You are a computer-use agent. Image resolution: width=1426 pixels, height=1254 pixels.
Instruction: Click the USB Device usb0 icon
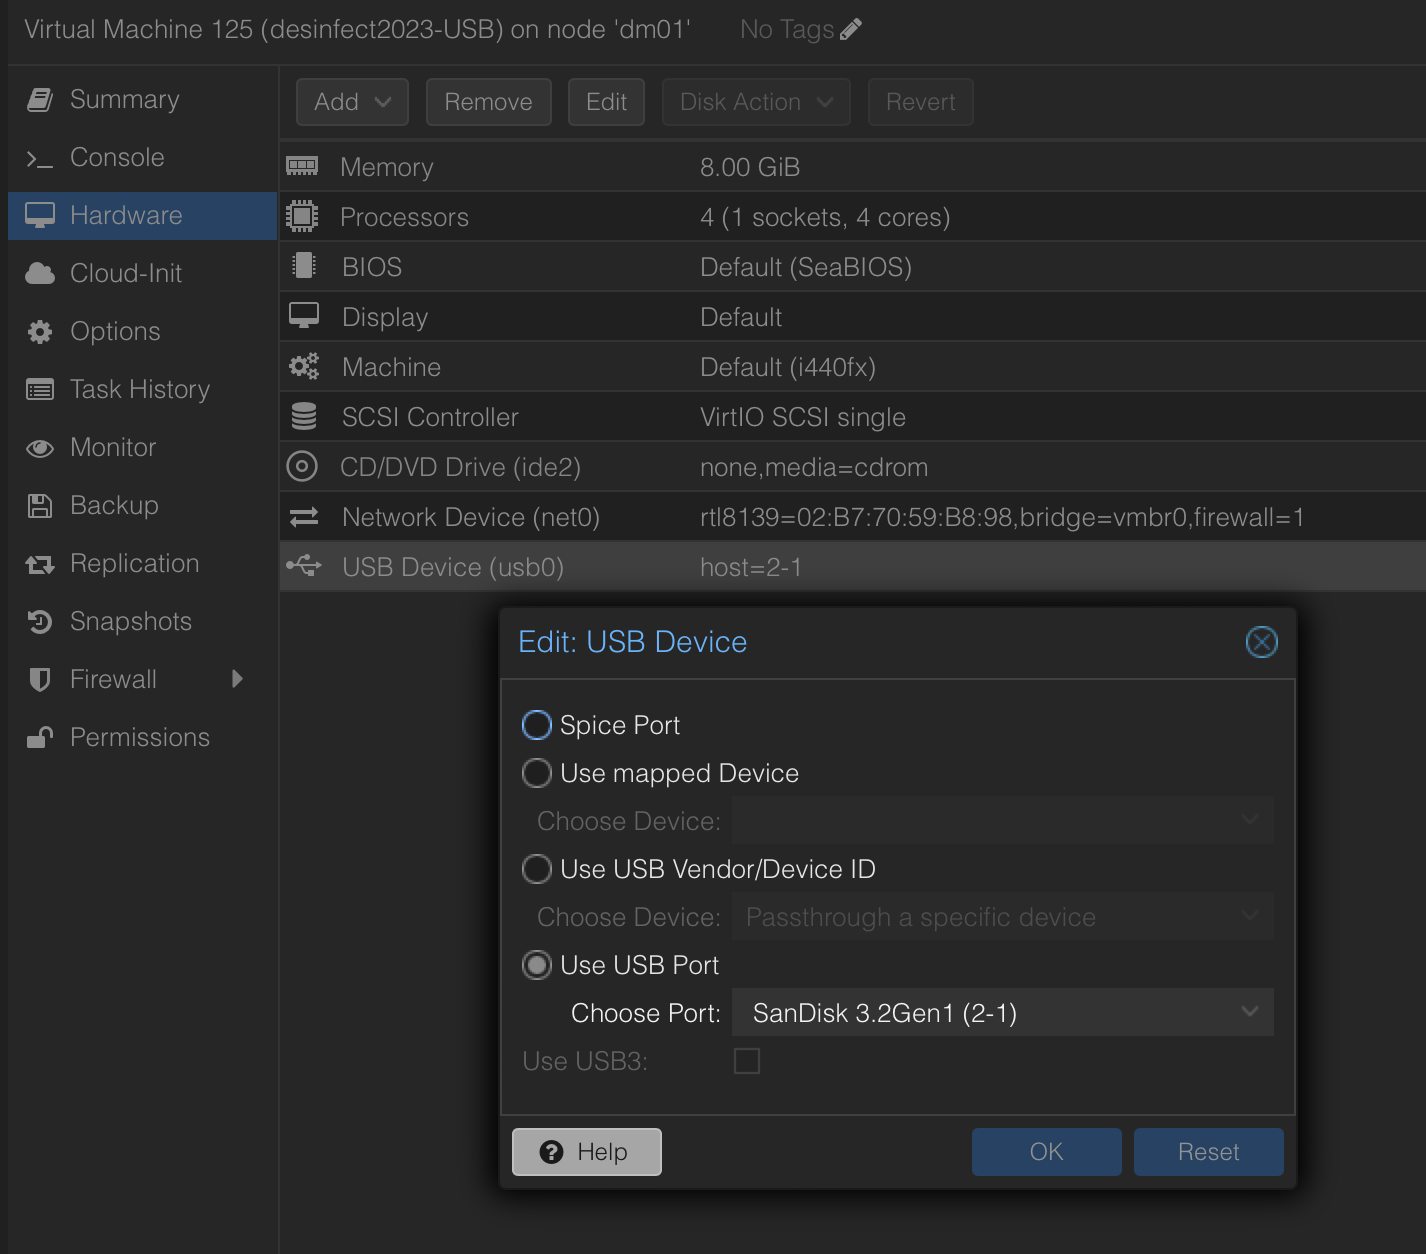pos(304,567)
